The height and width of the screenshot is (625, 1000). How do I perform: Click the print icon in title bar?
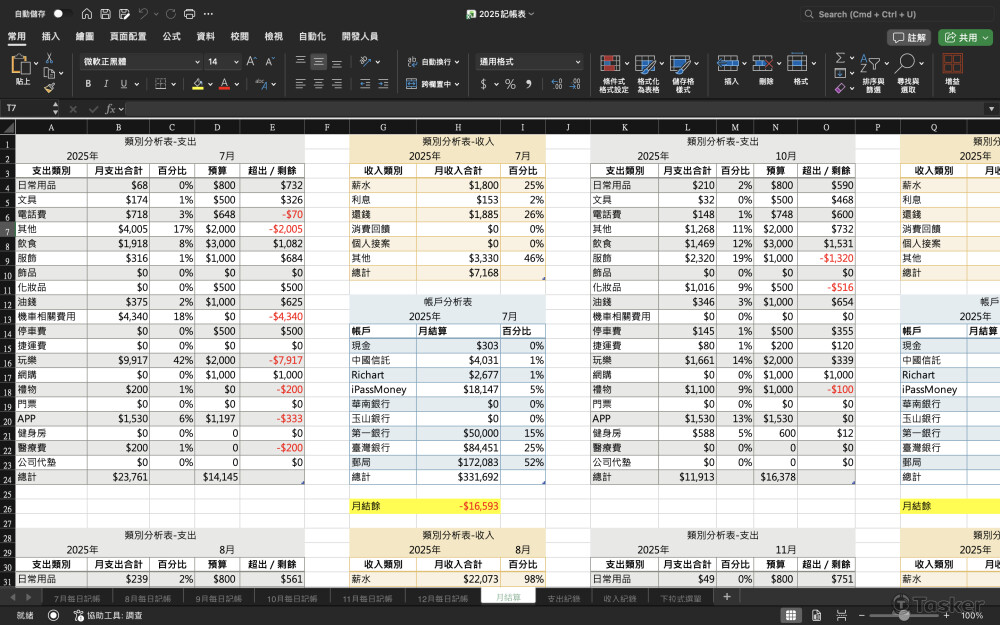click(x=190, y=14)
